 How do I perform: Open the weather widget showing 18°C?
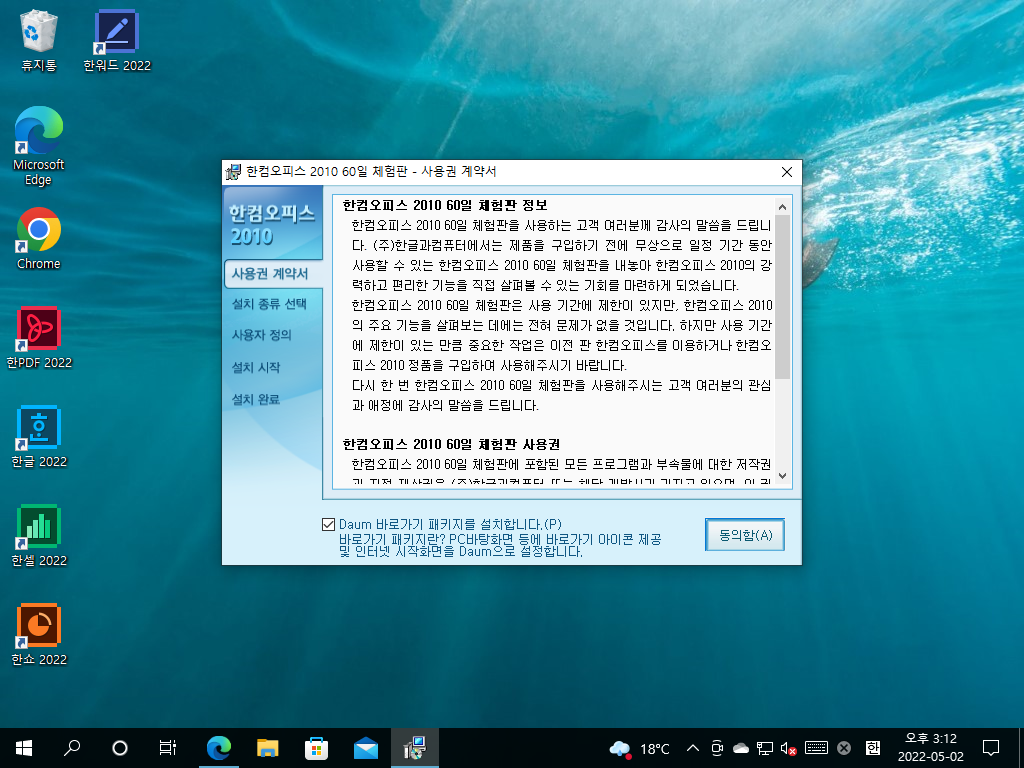pyautogui.click(x=639, y=748)
